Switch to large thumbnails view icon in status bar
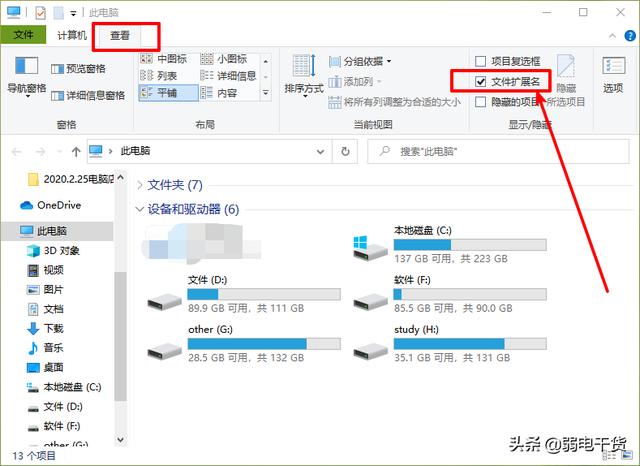This screenshot has width=640, height=466. 627,456
